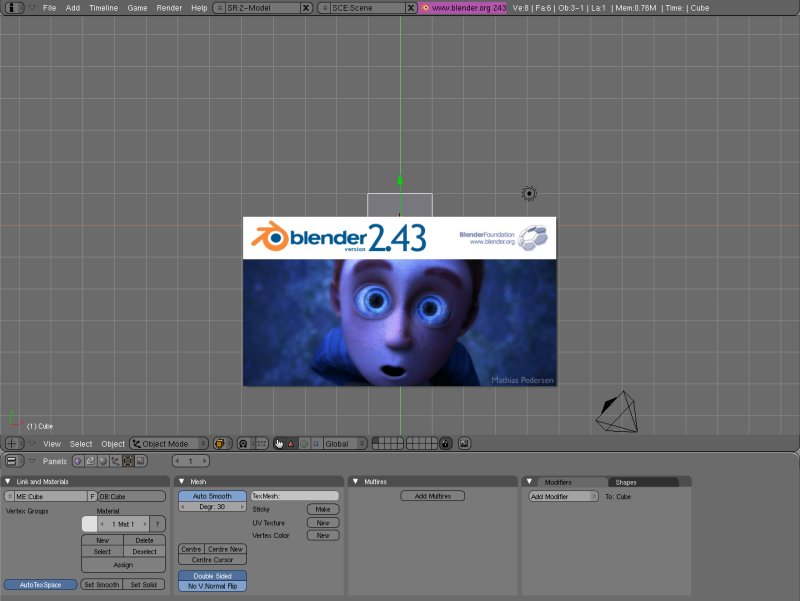Open the 3D view Select menu
Image resolution: width=800 pixels, height=601 pixels.
[81, 444]
